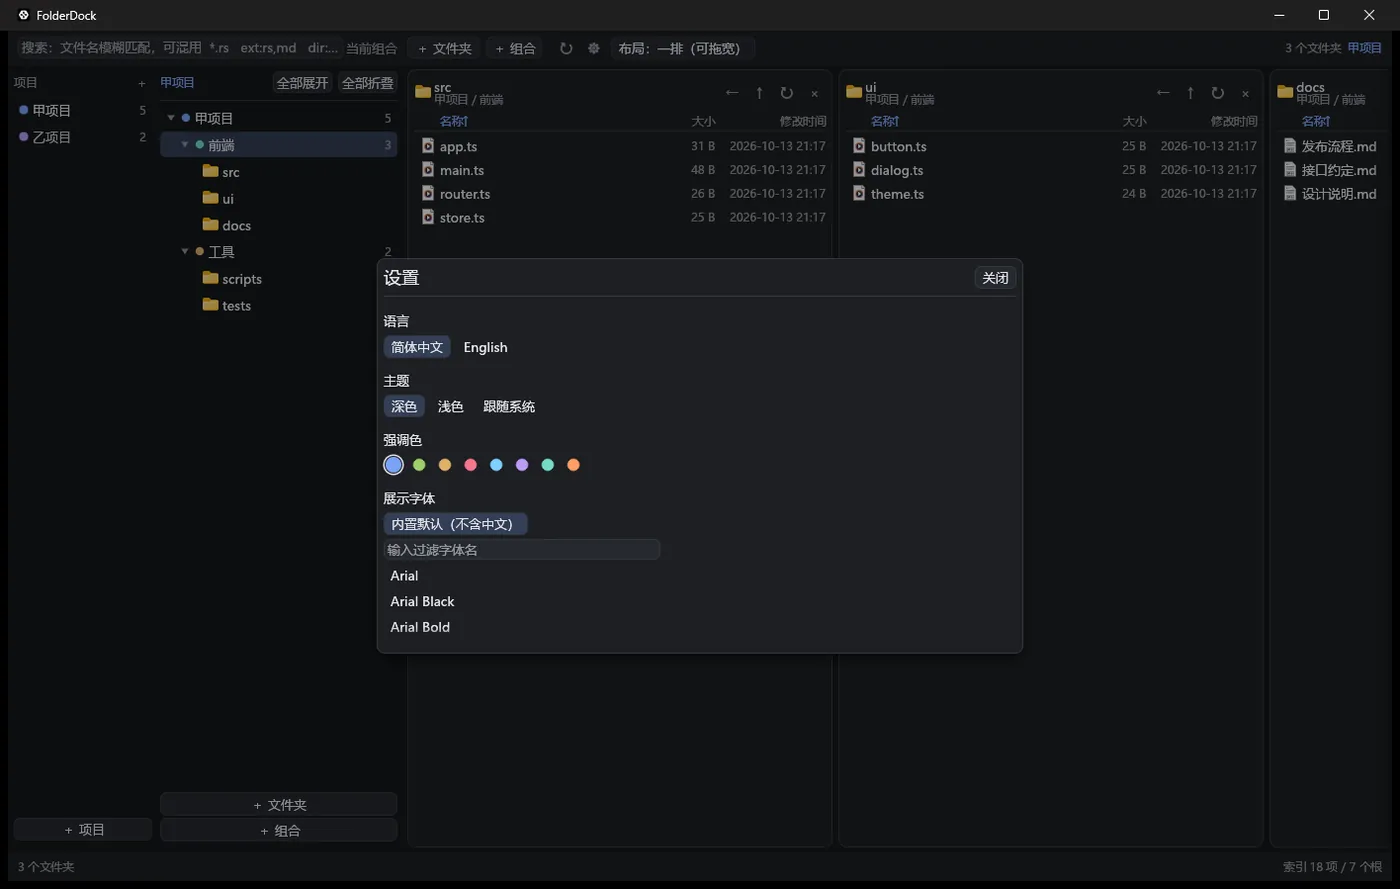Click the 全部折叠 button
Image resolution: width=1400 pixels, height=889 pixels.
[367, 83]
